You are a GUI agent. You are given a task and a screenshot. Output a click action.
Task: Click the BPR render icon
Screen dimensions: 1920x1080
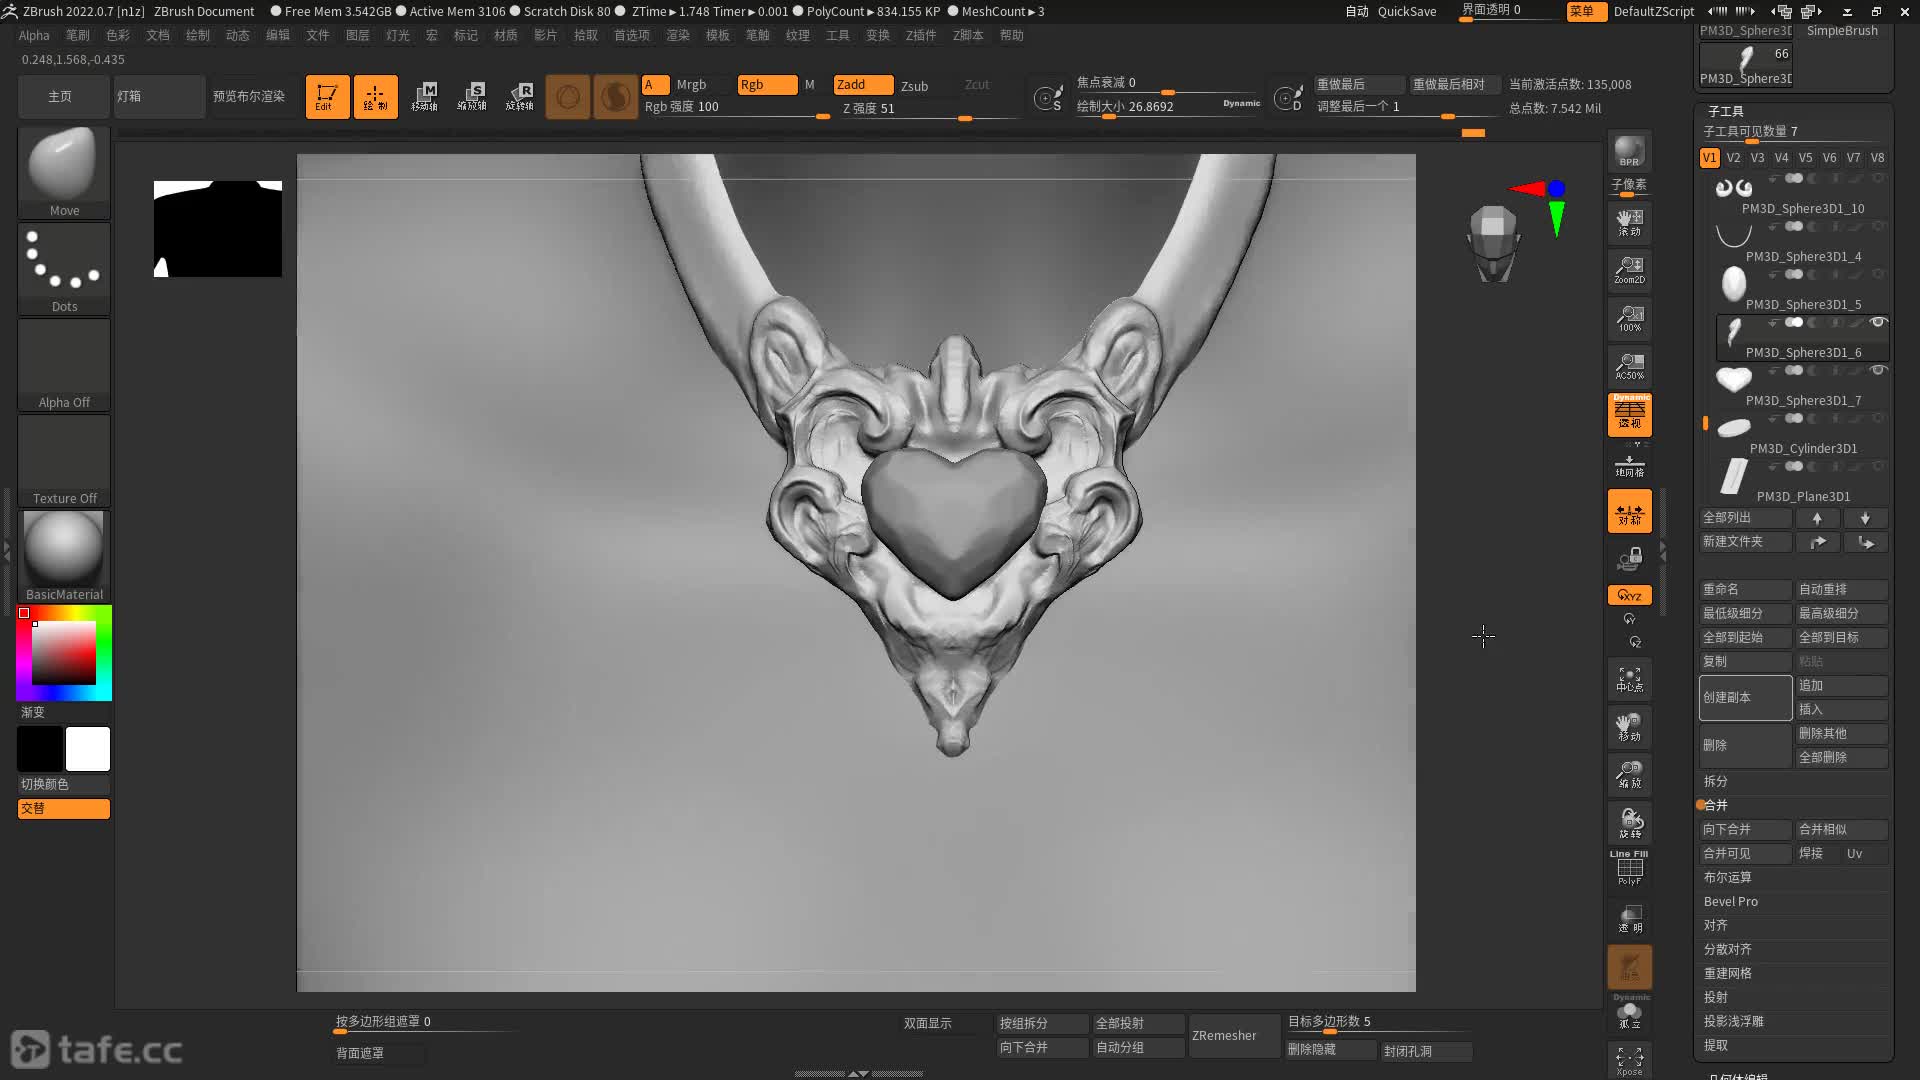click(x=1629, y=152)
